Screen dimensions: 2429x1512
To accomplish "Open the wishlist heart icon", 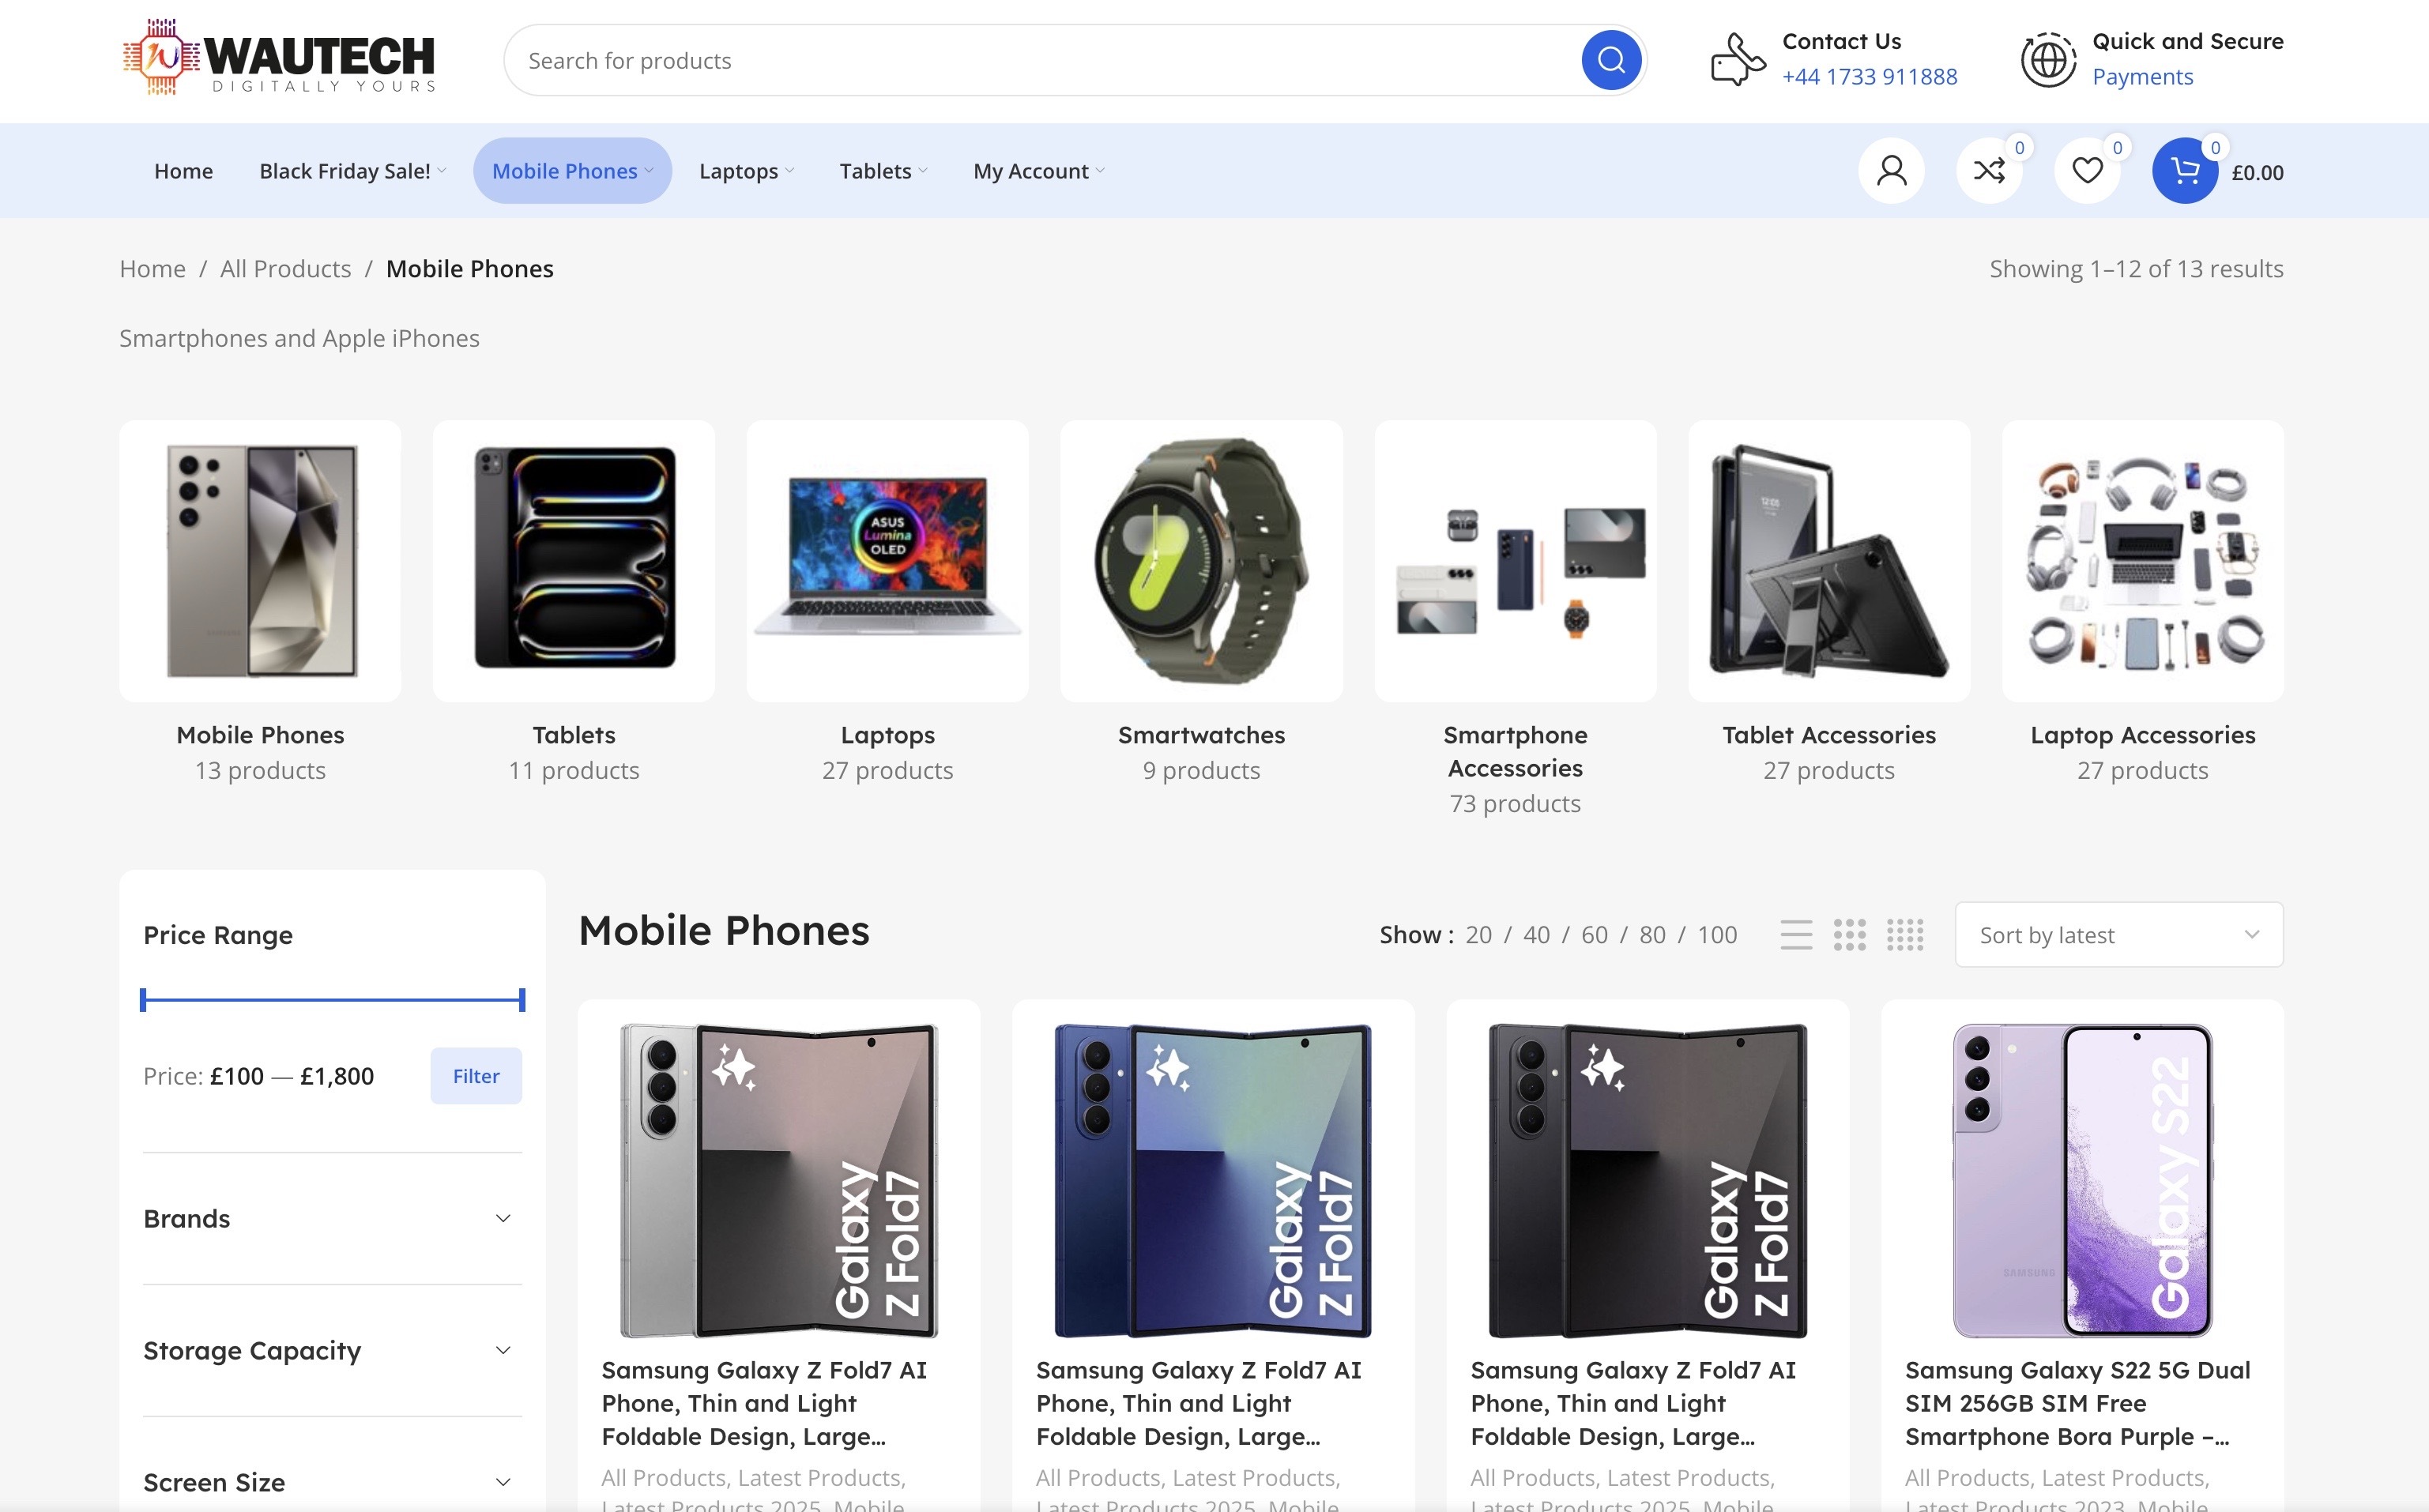I will click(2086, 171).
